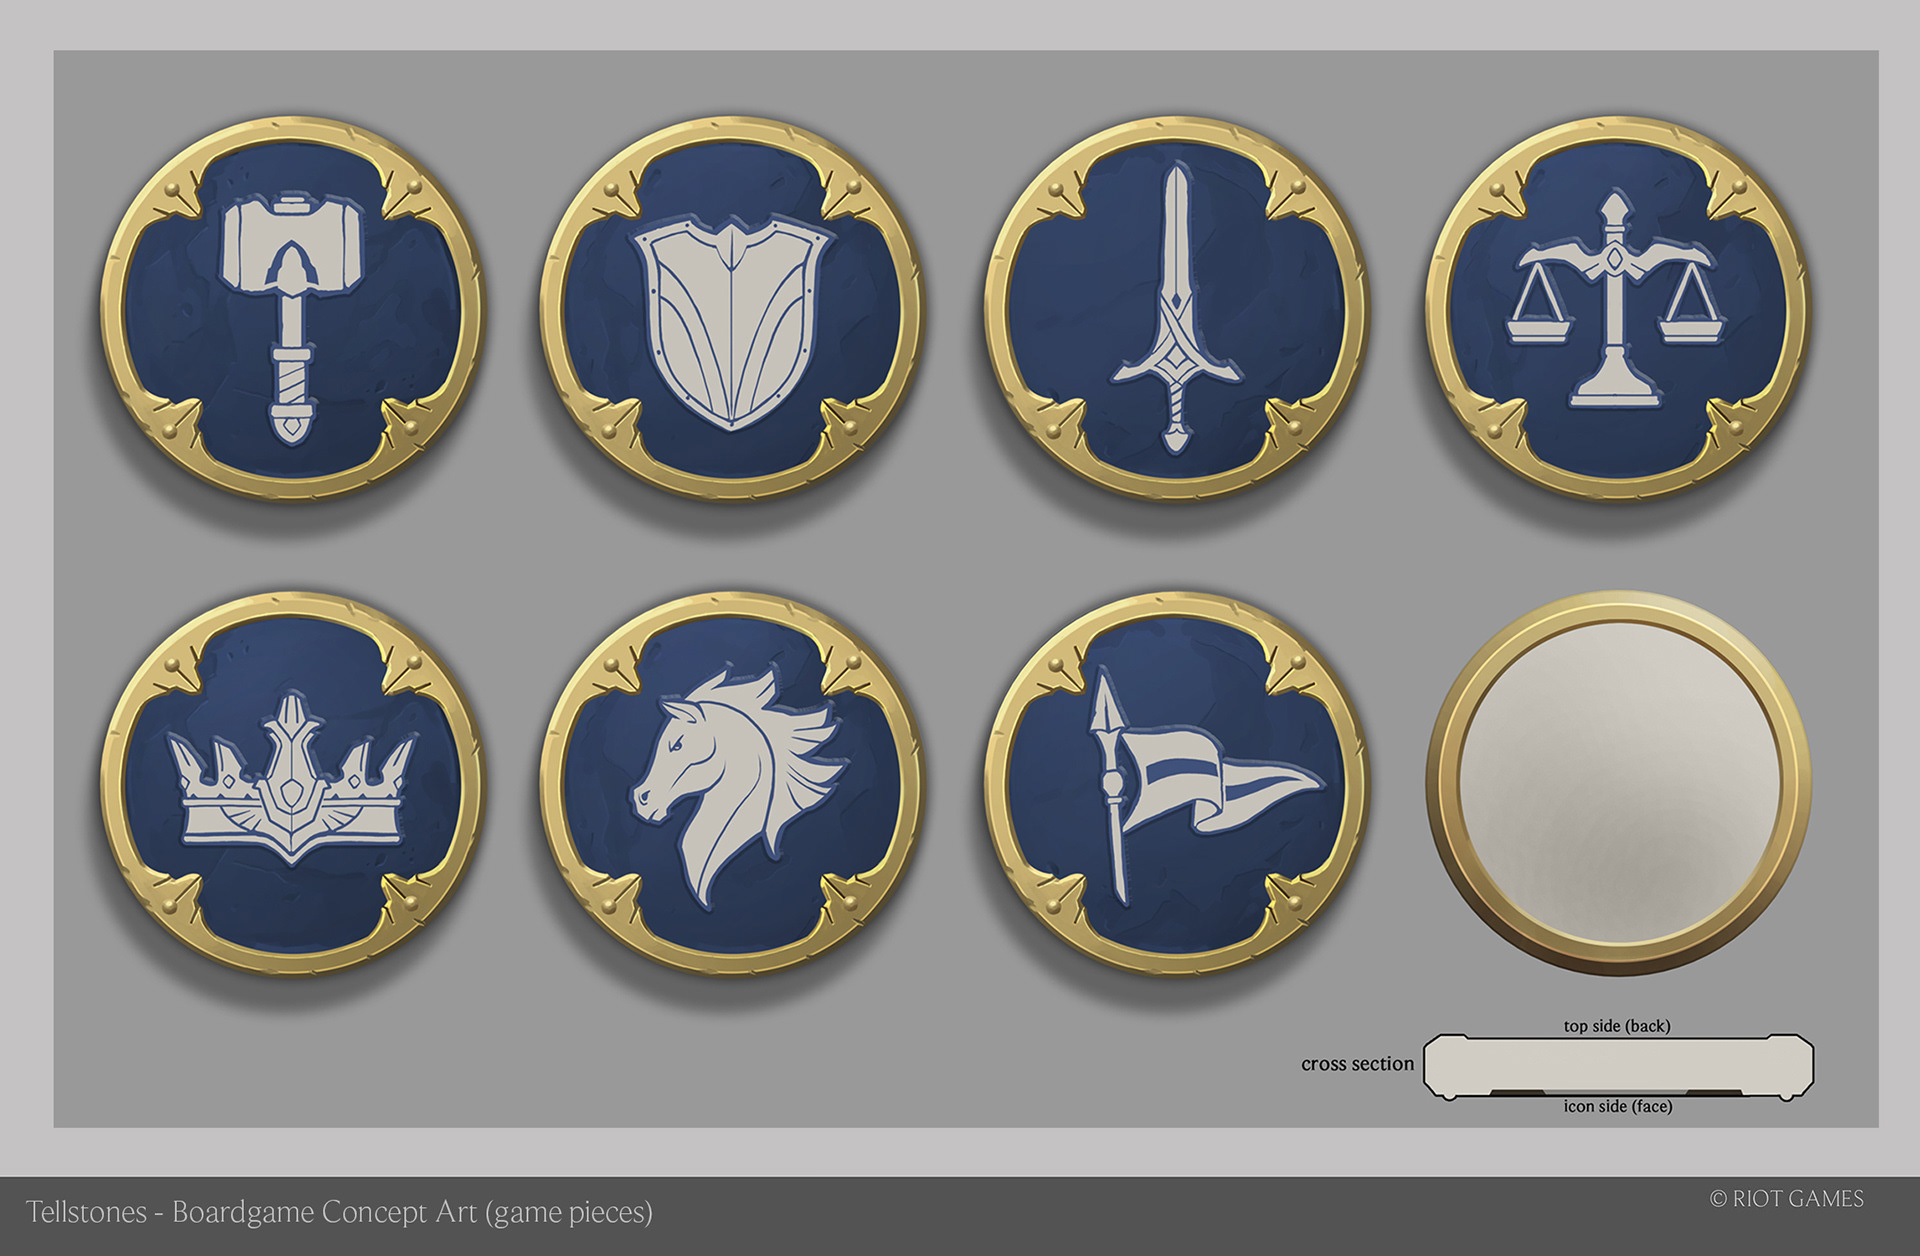Select the blank white token back

(1618, 781)
